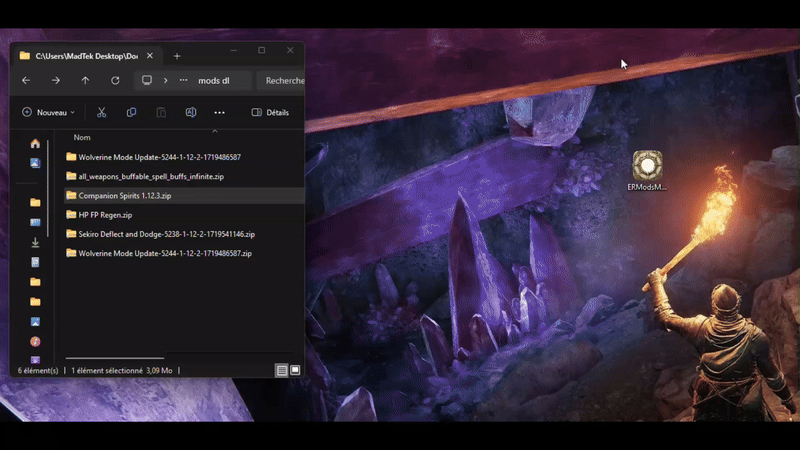Select Companion Spirits 1.12.3.zip
The height and width of the screenshot is (450, 800).
(184, 195)
